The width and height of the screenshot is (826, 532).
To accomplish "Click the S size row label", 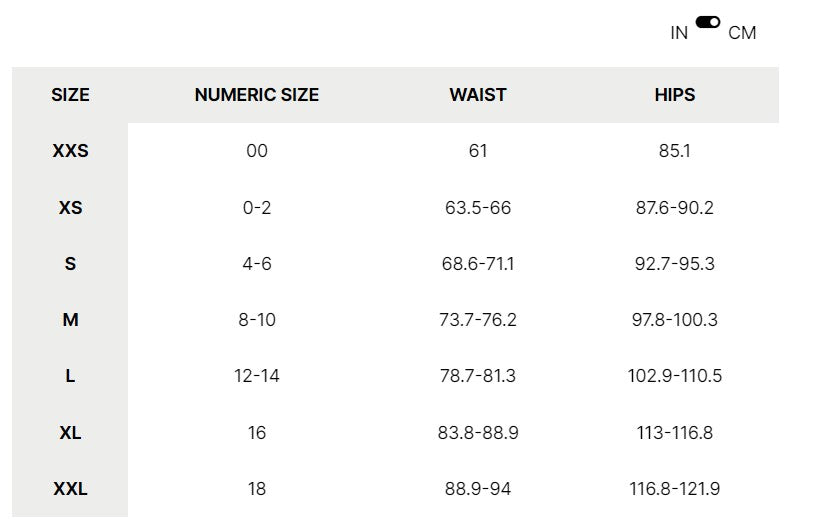I will pyautogui.click(x=70, y=264).
